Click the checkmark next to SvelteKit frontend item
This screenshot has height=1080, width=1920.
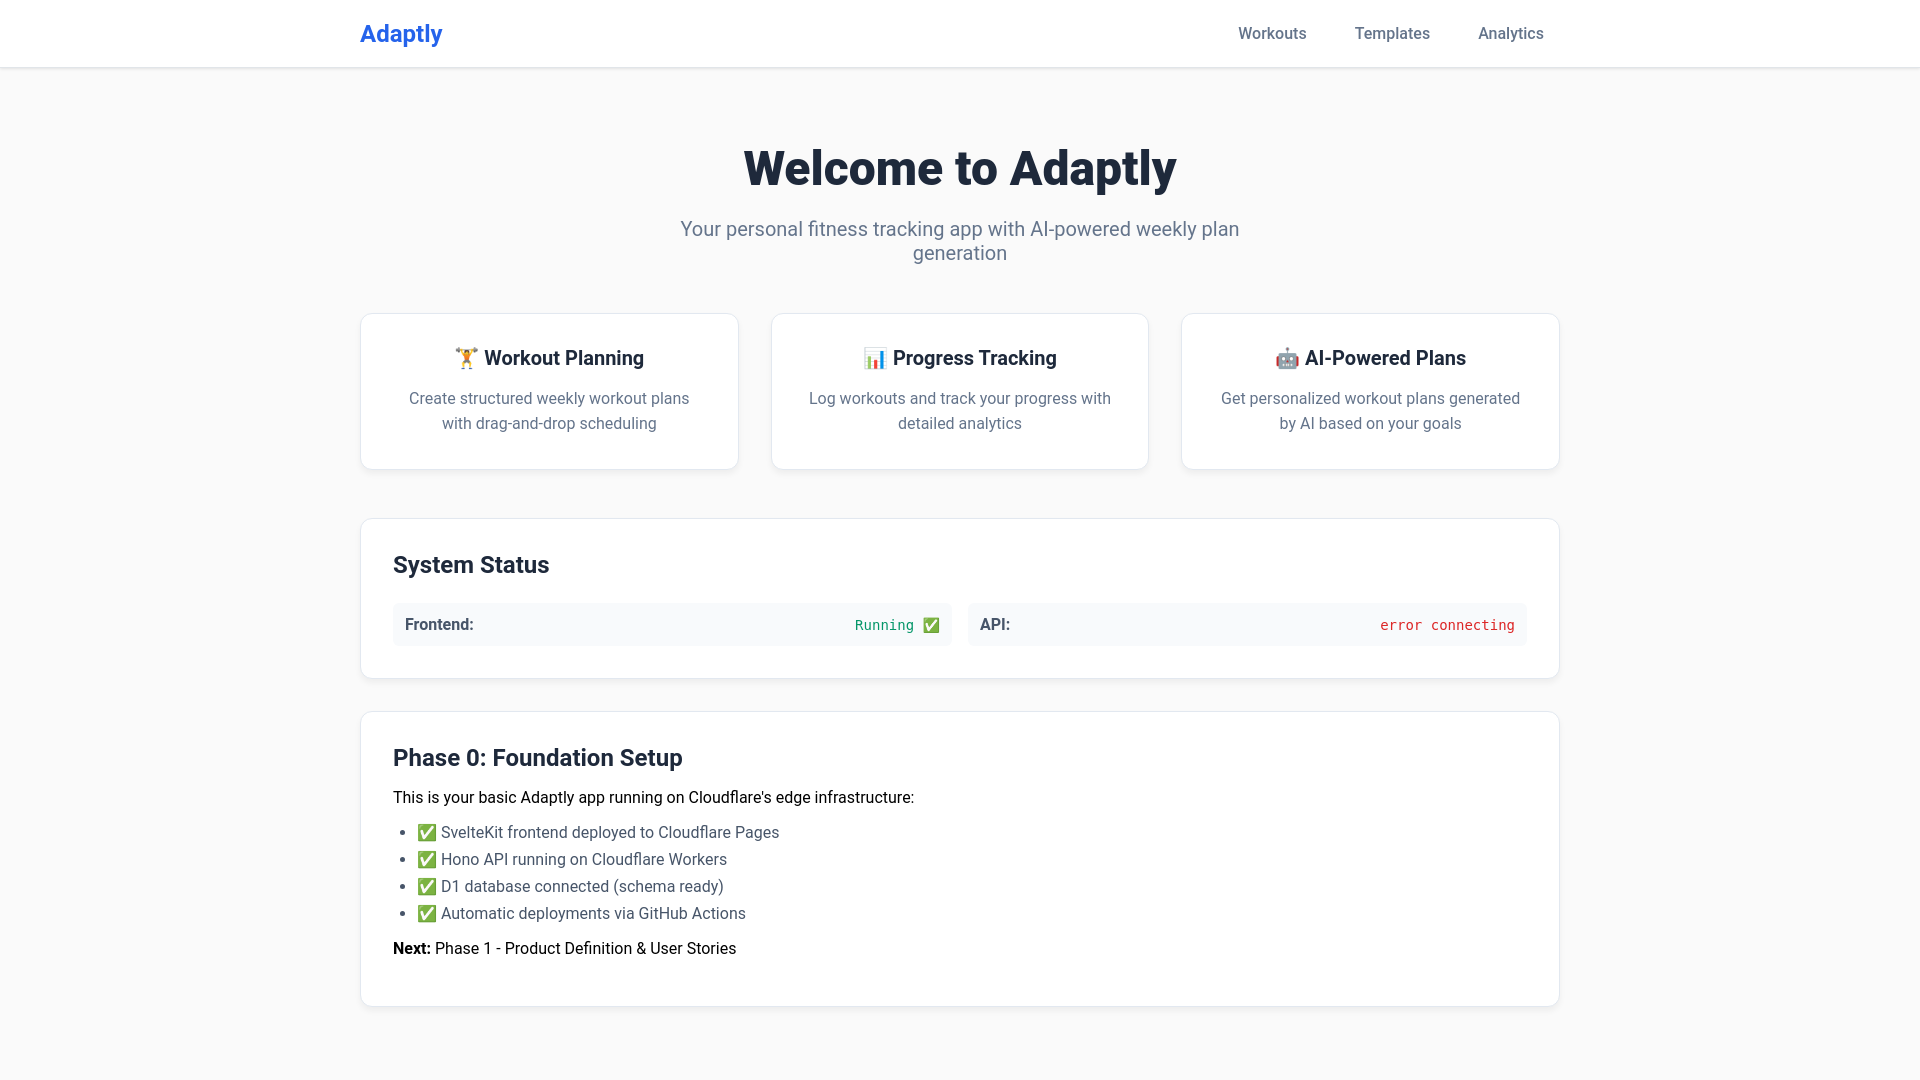coord(427,832)
